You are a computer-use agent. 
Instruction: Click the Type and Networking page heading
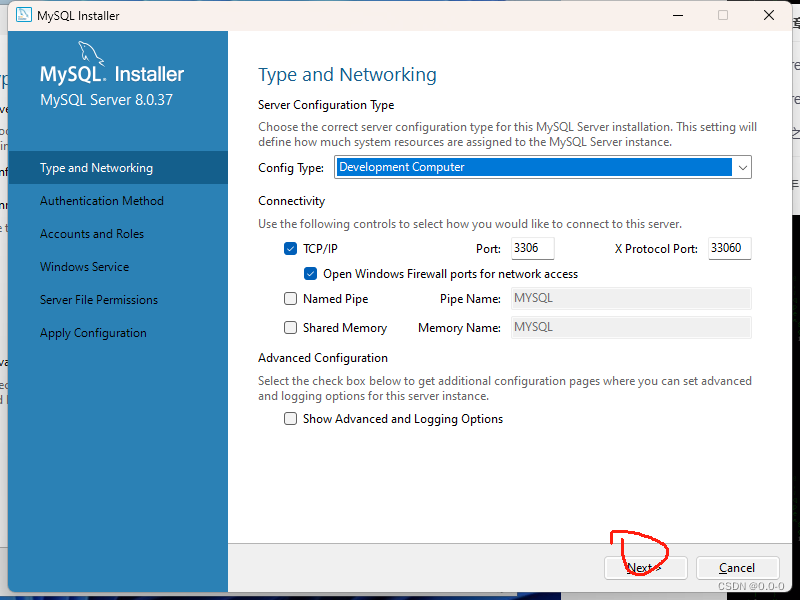coord(347,75)
